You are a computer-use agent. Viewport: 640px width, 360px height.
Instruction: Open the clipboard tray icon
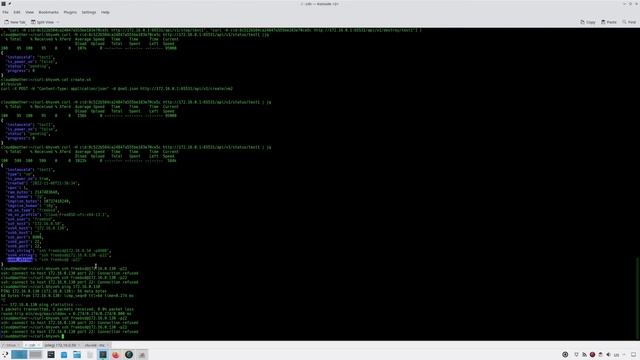(600, 355)
